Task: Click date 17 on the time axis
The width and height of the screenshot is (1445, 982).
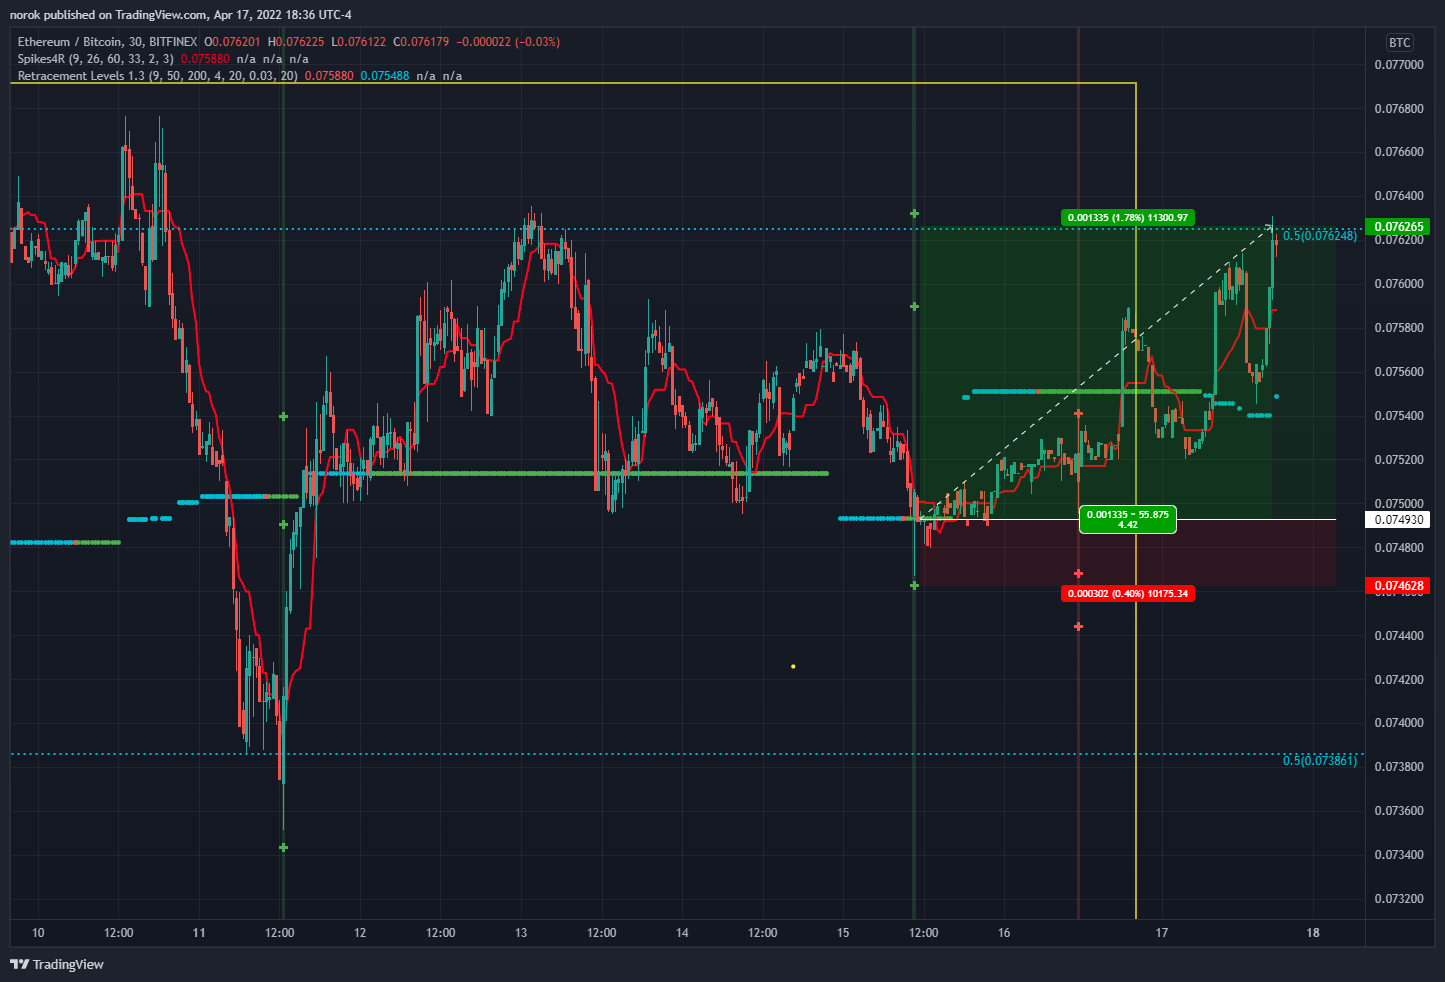Action: 1162,933
